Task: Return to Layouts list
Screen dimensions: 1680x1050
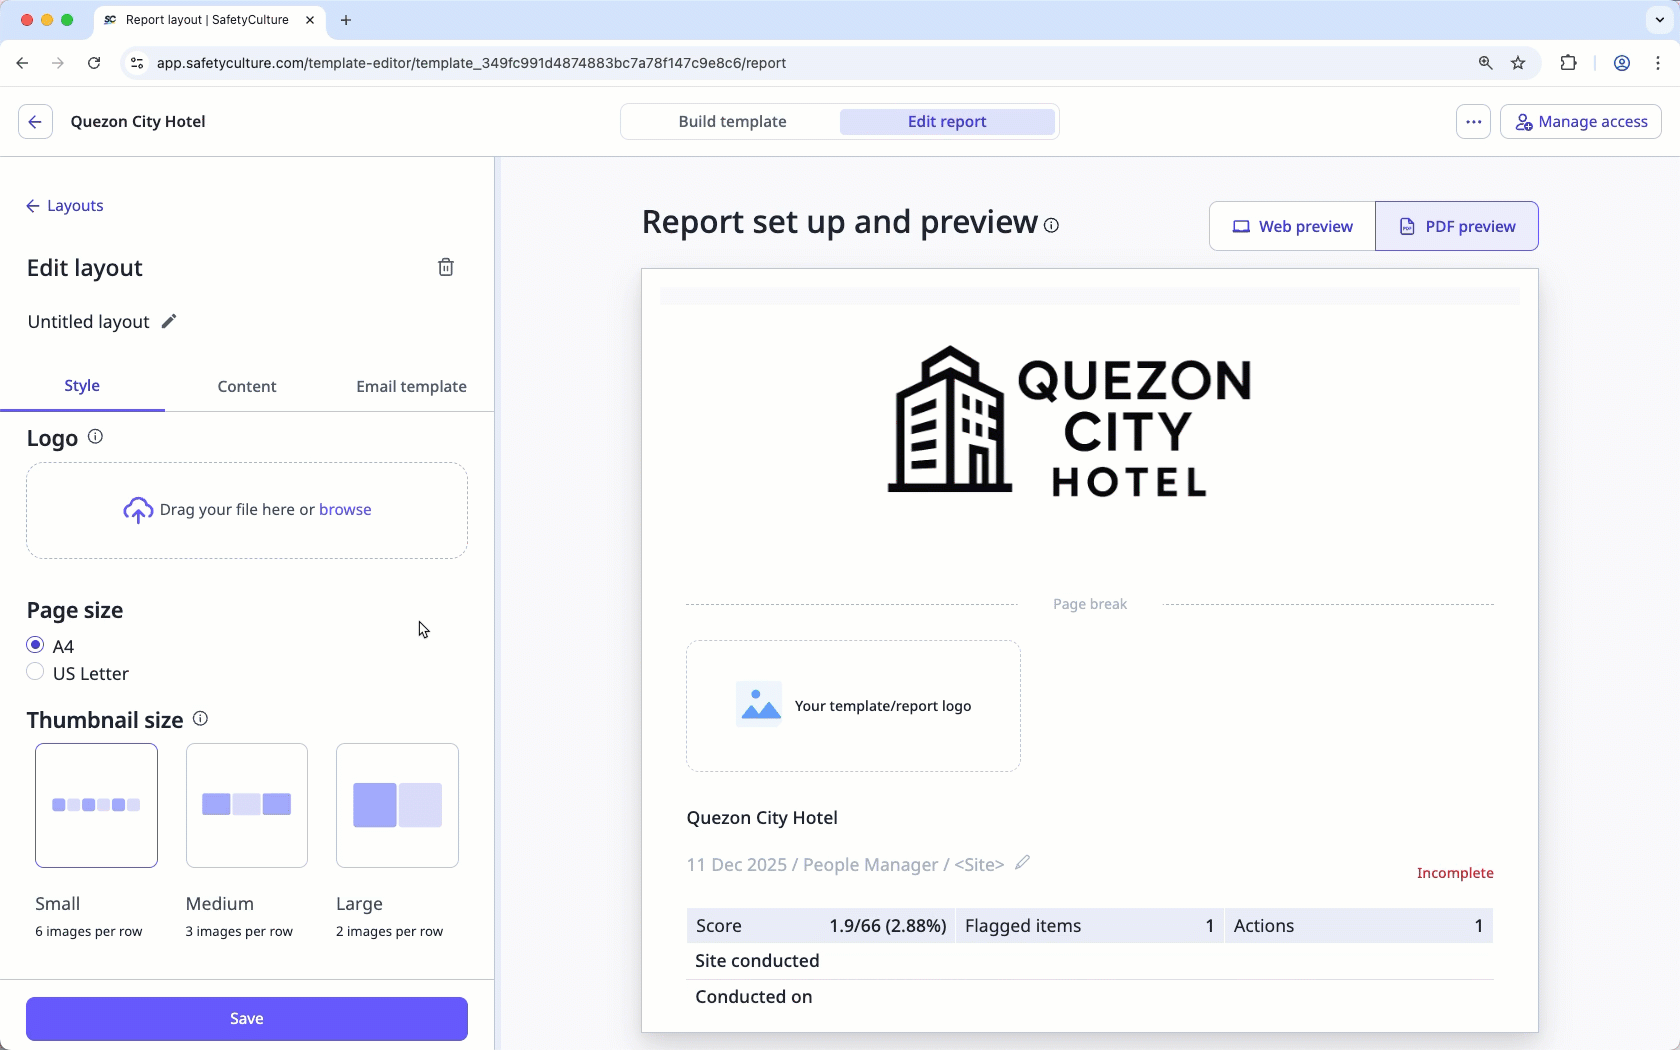Action: [x=65, y=206]
